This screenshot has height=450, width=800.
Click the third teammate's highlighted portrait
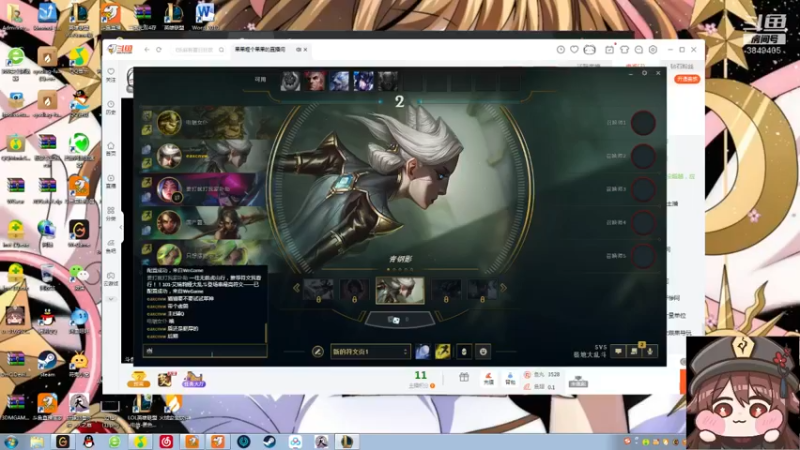point(169,189)
